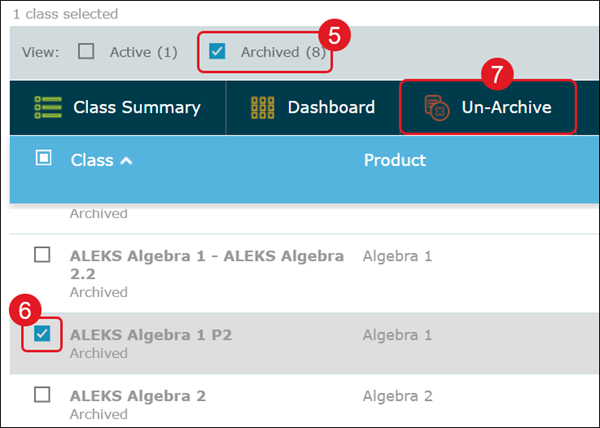Image resolution: width=600 pixels, height=428 pixels.
Task: Sort by the Product column header
Action: [394, 160]
